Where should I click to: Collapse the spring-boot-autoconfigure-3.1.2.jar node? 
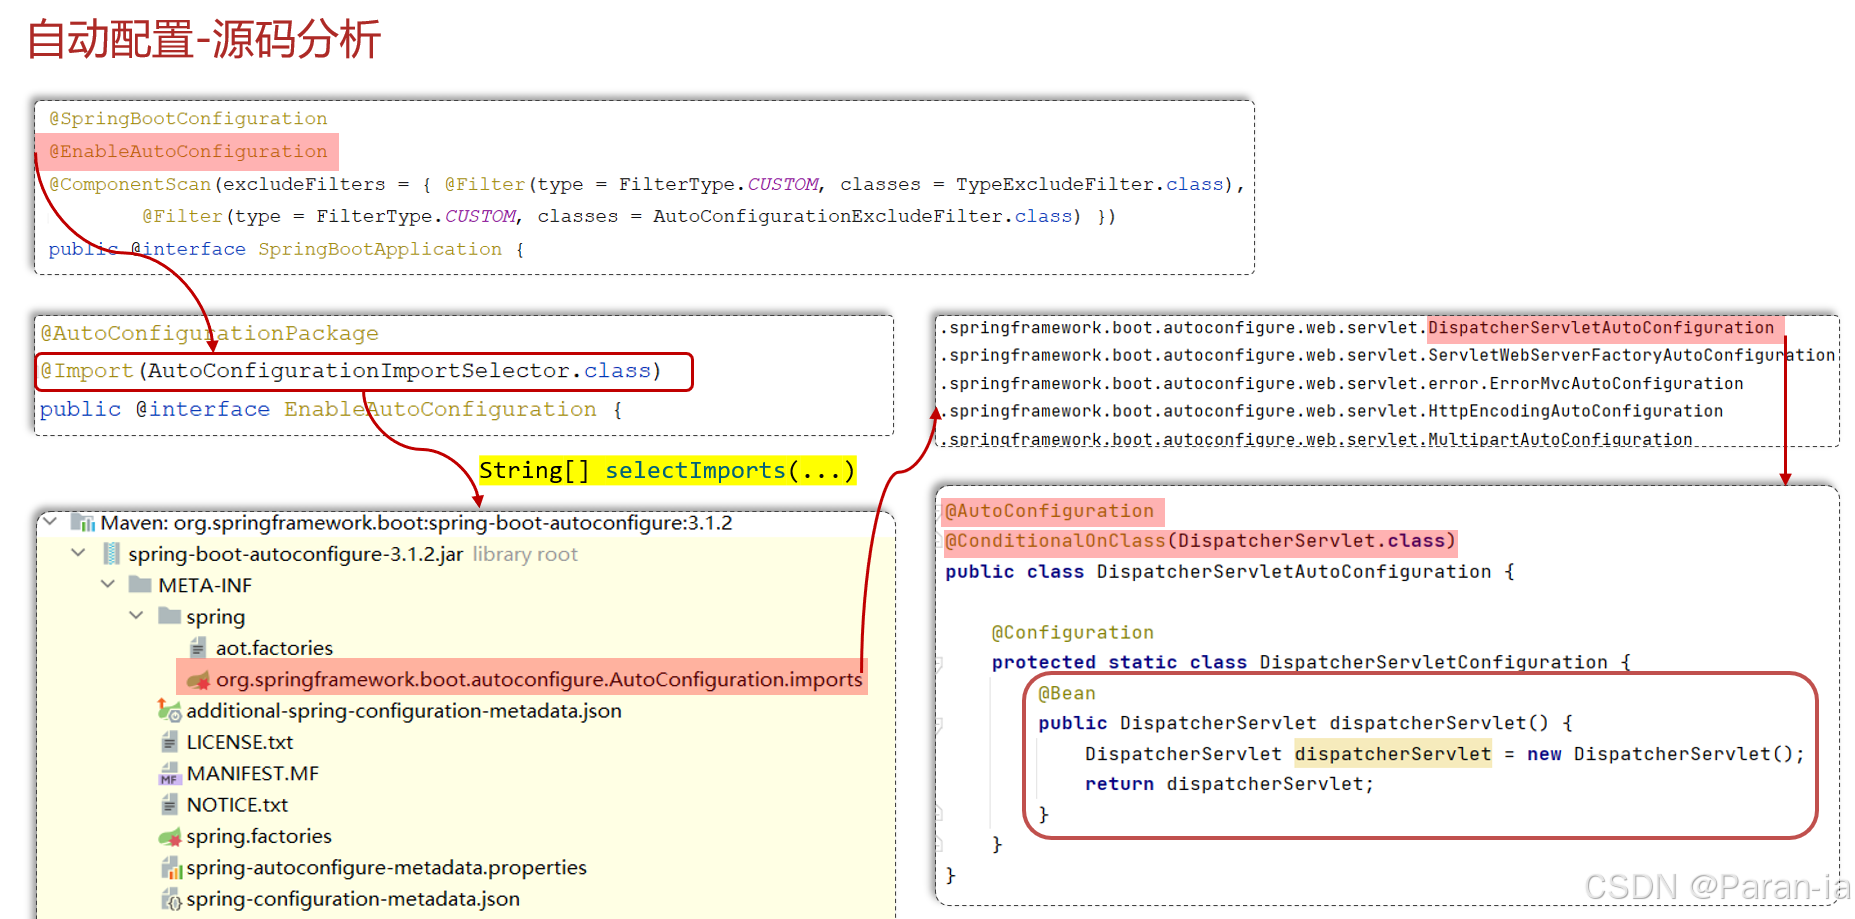(79, 553)
